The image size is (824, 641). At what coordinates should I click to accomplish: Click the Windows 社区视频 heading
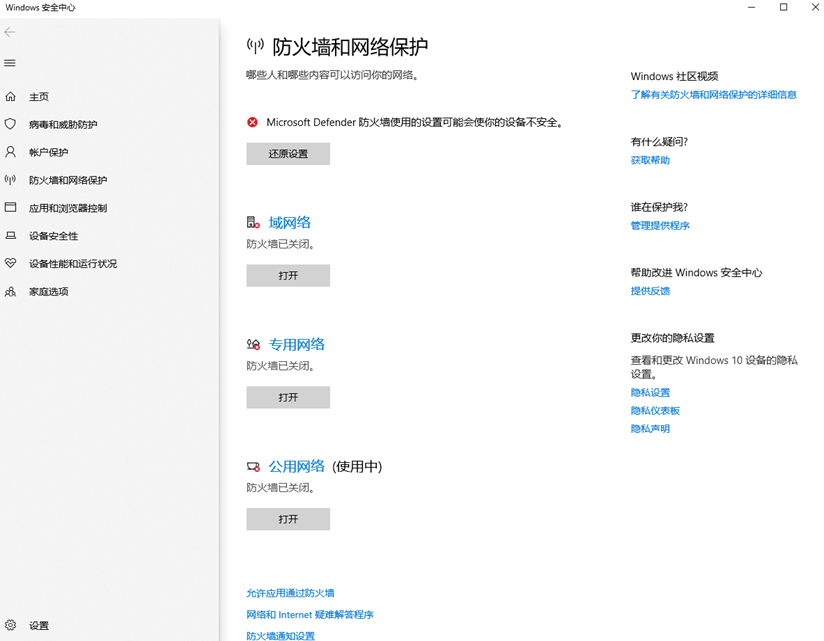click(674, 76)
